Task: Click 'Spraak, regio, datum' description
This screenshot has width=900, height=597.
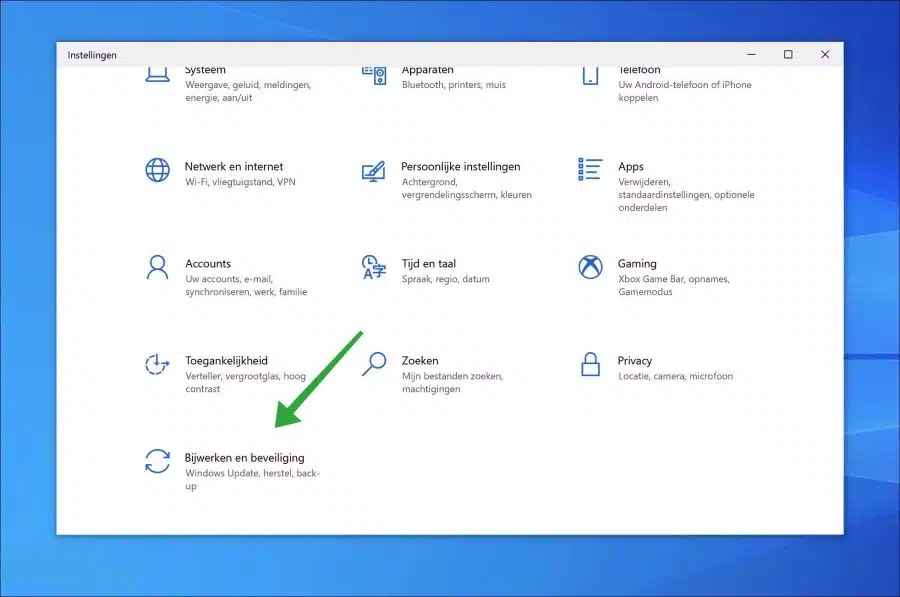Action: pyautogui.click(x=445, y=279)
